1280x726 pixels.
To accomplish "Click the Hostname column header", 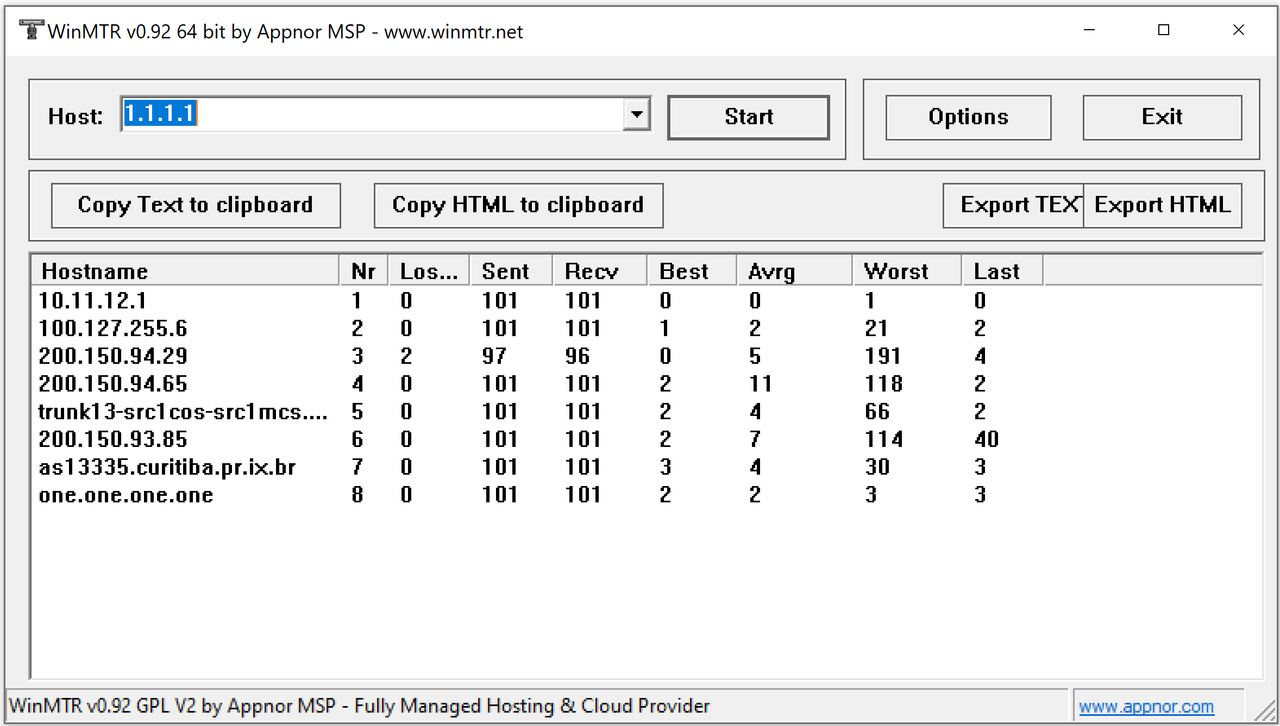I will (x=186, y=271).
